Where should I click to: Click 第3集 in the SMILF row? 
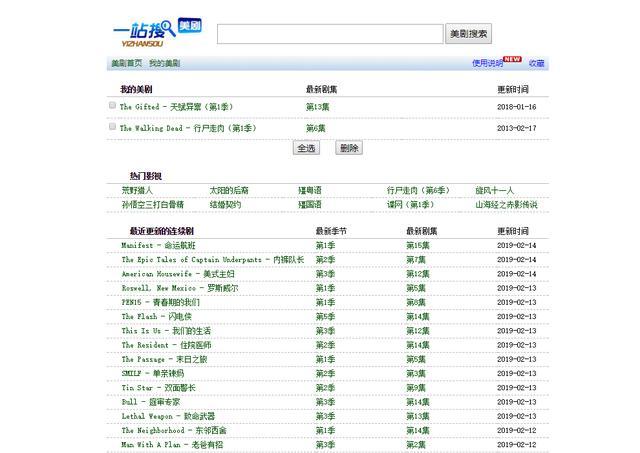[x=416, y=373]
